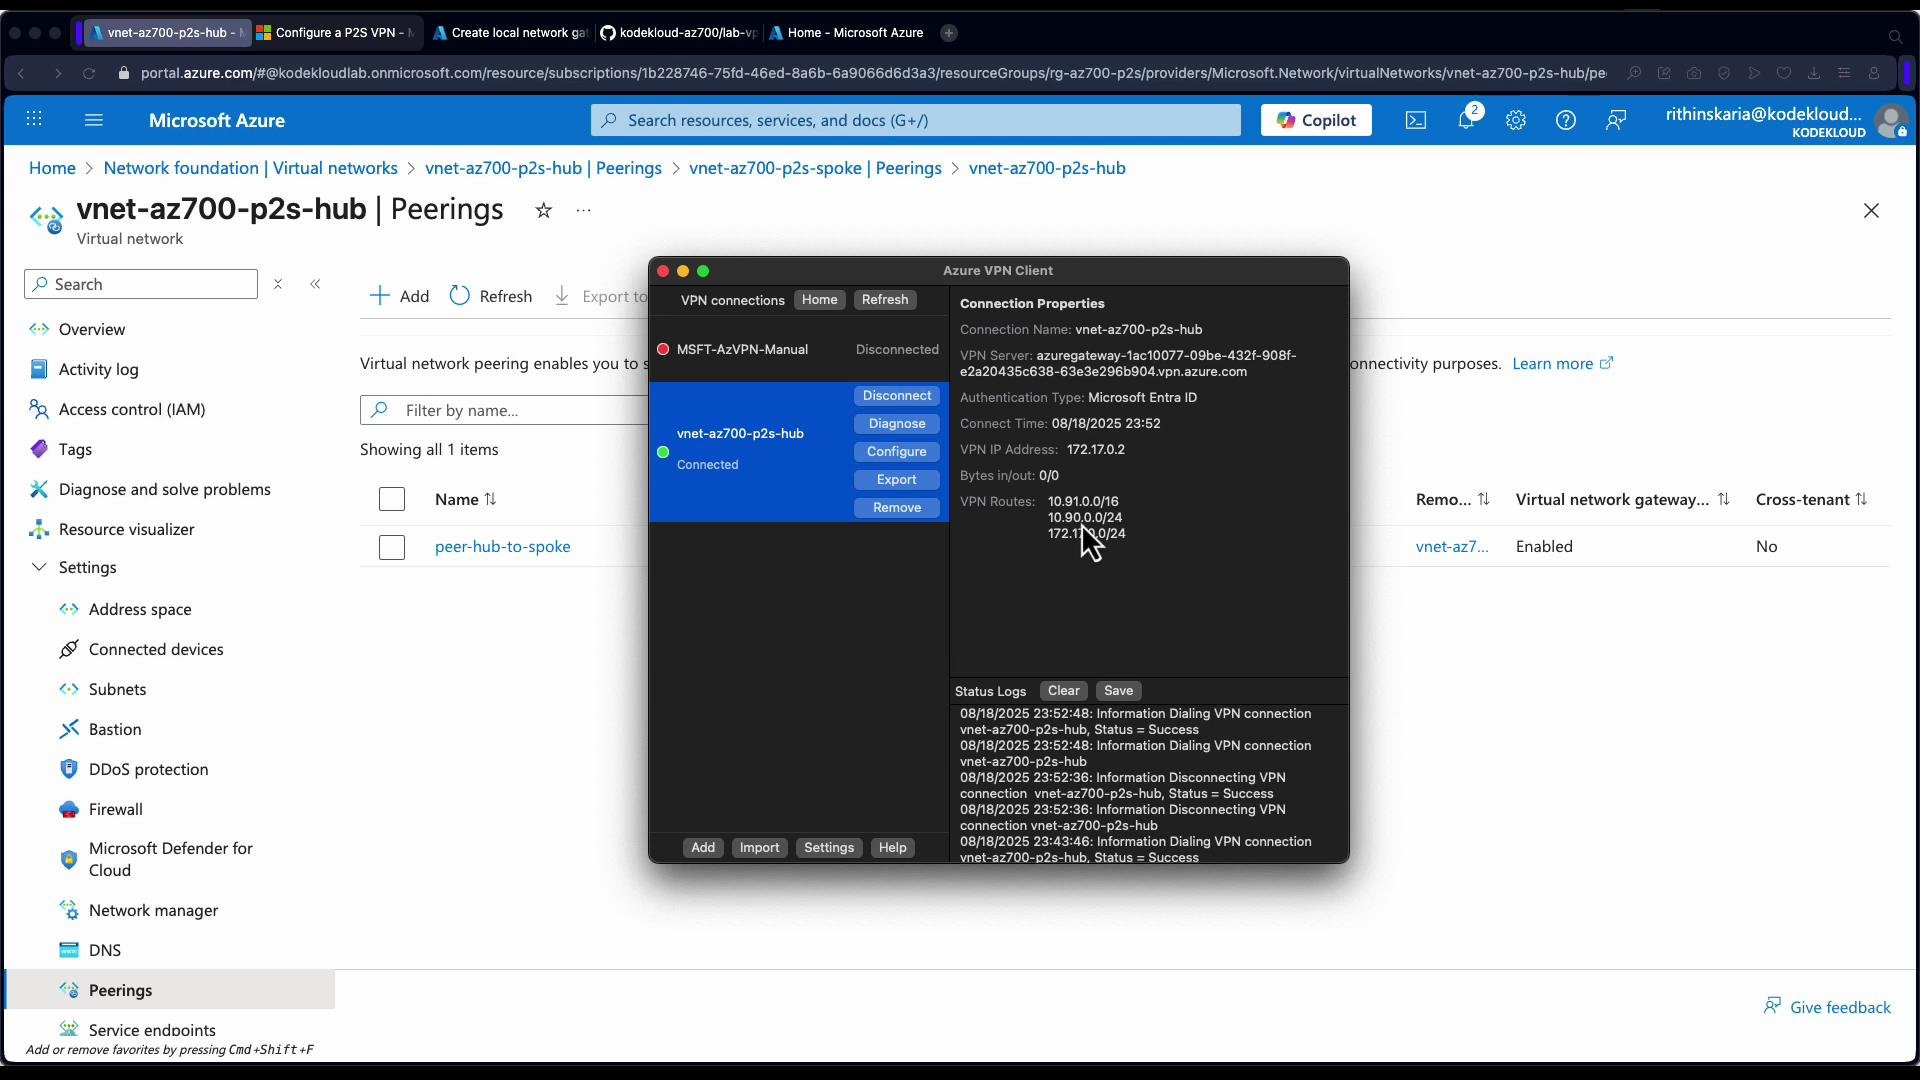The height and width of the screenshot is (1080, 1920).
Task: Click Remove in Azure VPN Client
Action: (897, 508)
